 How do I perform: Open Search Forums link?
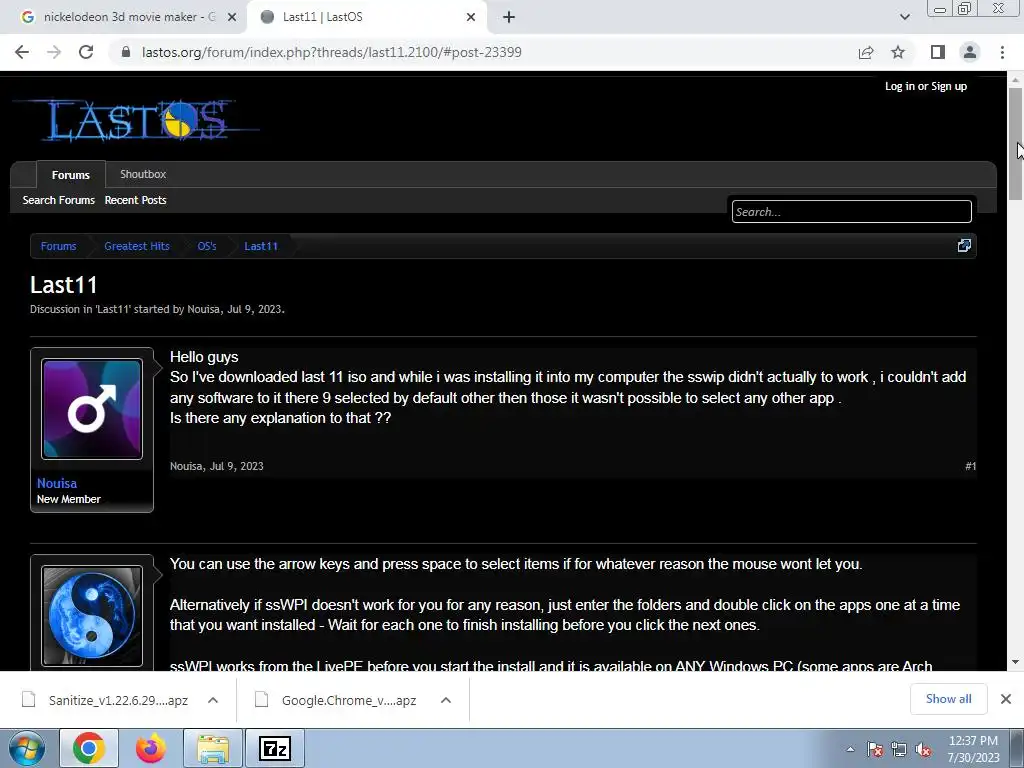click(59, 200)
